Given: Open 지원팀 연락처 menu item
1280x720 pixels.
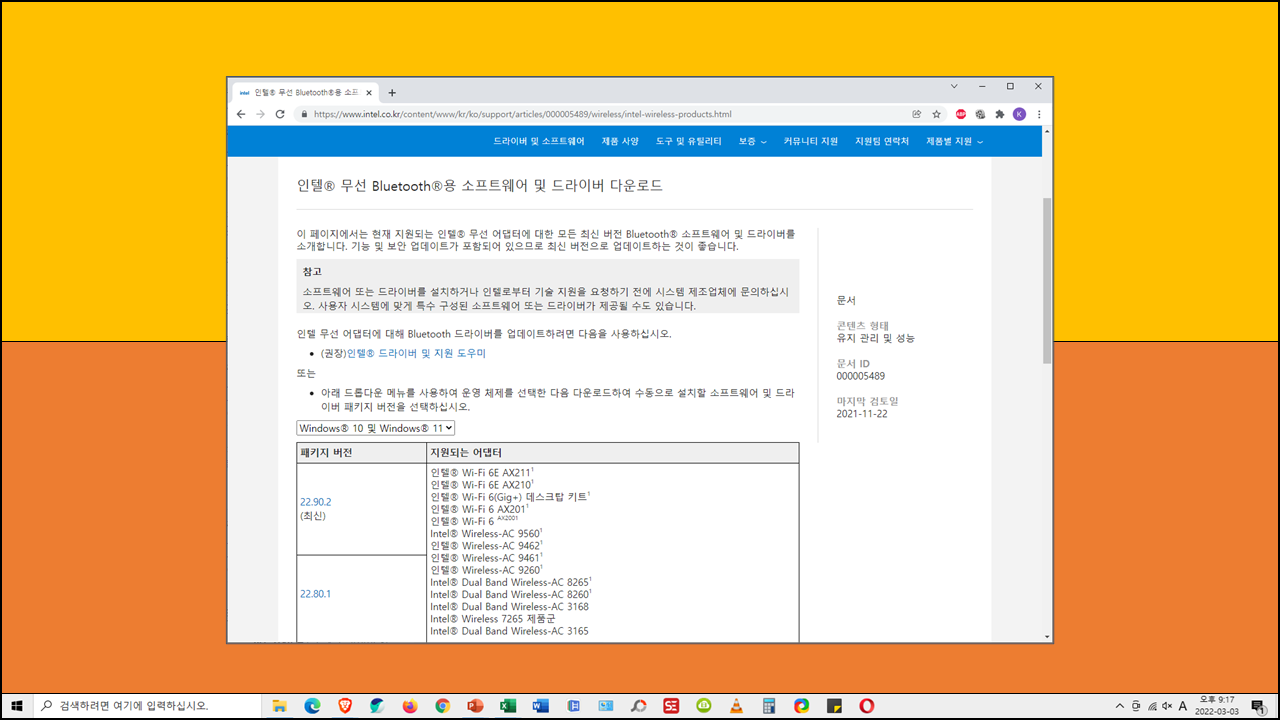Looking at the screenshot, I should coord(882,141).
